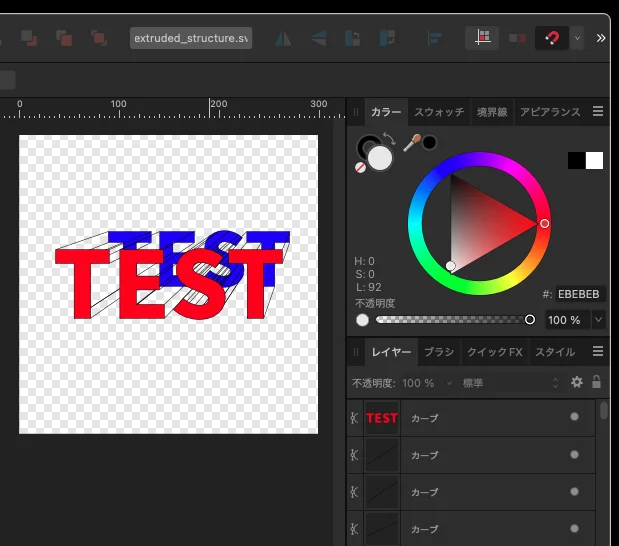Viewport: 619px width, 546px height.
Task: Select the second カーブ layer name
Action: point(424,455)
